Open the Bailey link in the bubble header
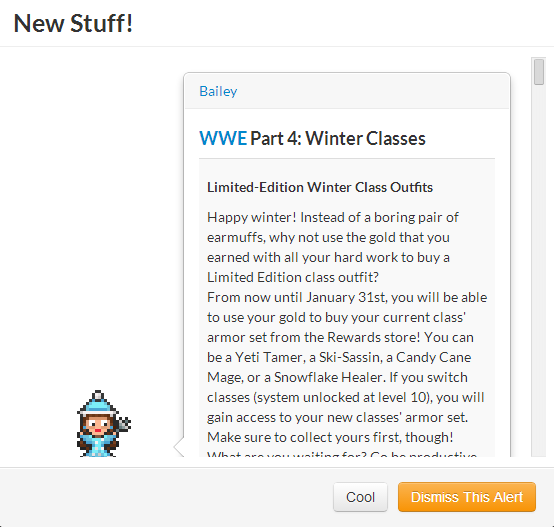Viewport: 554px width, 528px height. click(218, 91)
